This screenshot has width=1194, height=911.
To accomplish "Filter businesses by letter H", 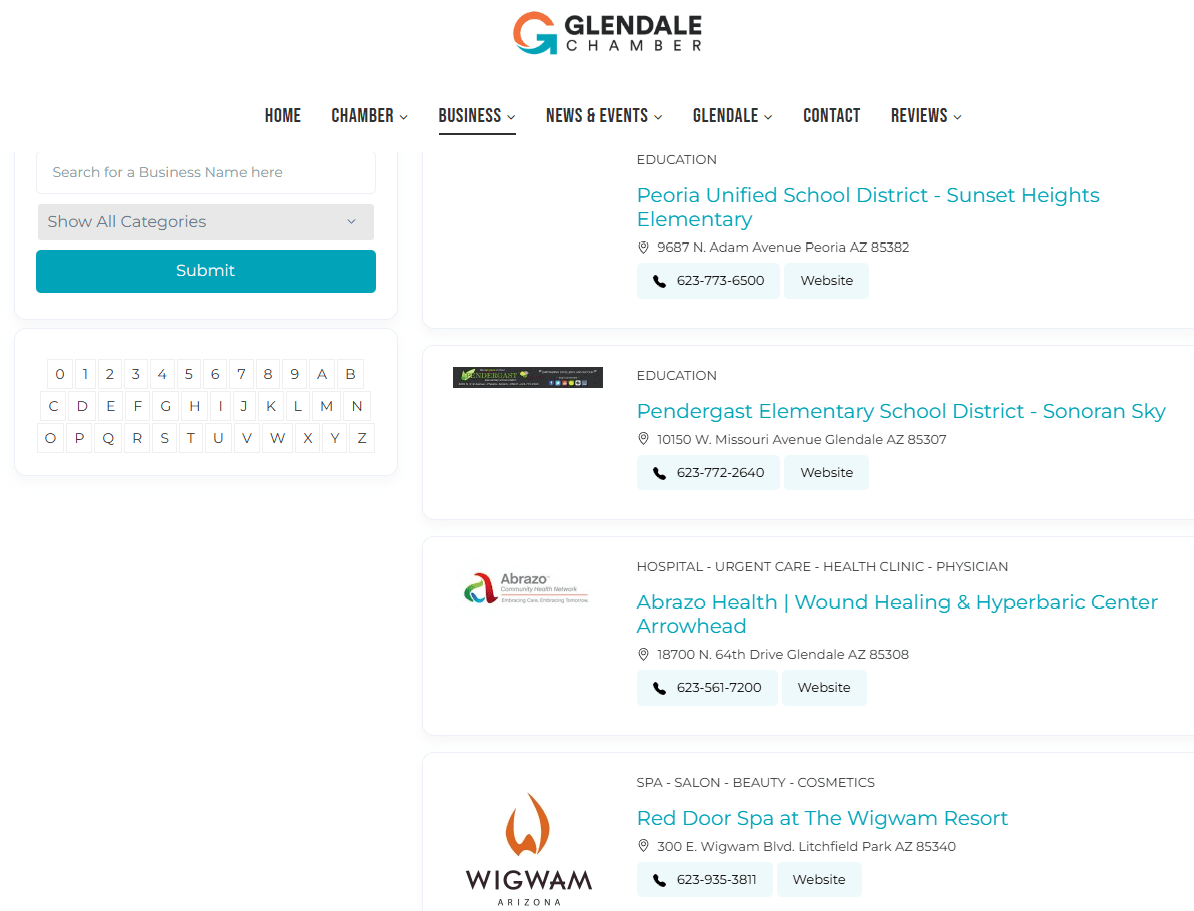I will tap(194, 406).
